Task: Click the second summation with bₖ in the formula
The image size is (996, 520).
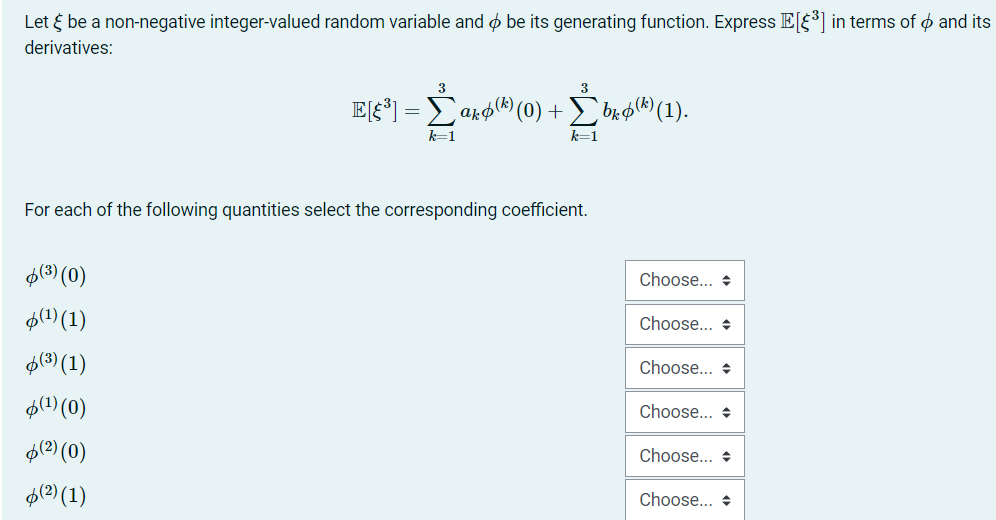Action: [x=628, y=112]
